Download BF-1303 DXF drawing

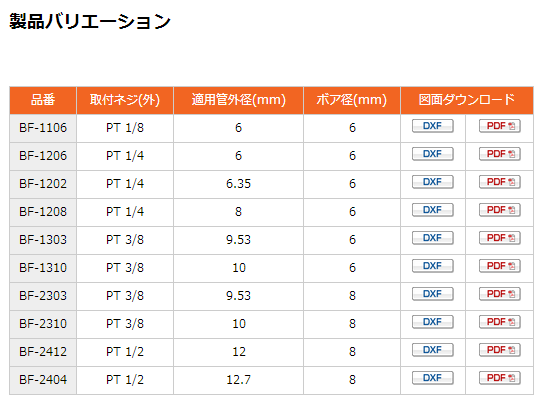click(x=432, y=238)
